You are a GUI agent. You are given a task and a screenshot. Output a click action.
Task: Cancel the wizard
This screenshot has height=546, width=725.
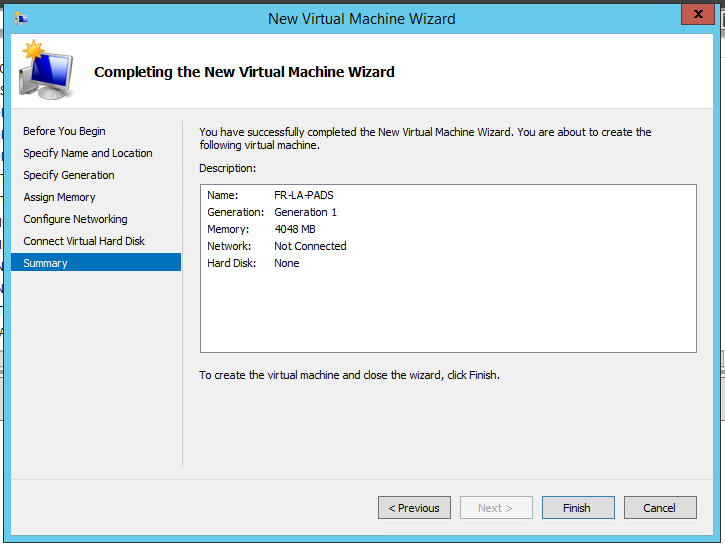(x=659, y=508)
